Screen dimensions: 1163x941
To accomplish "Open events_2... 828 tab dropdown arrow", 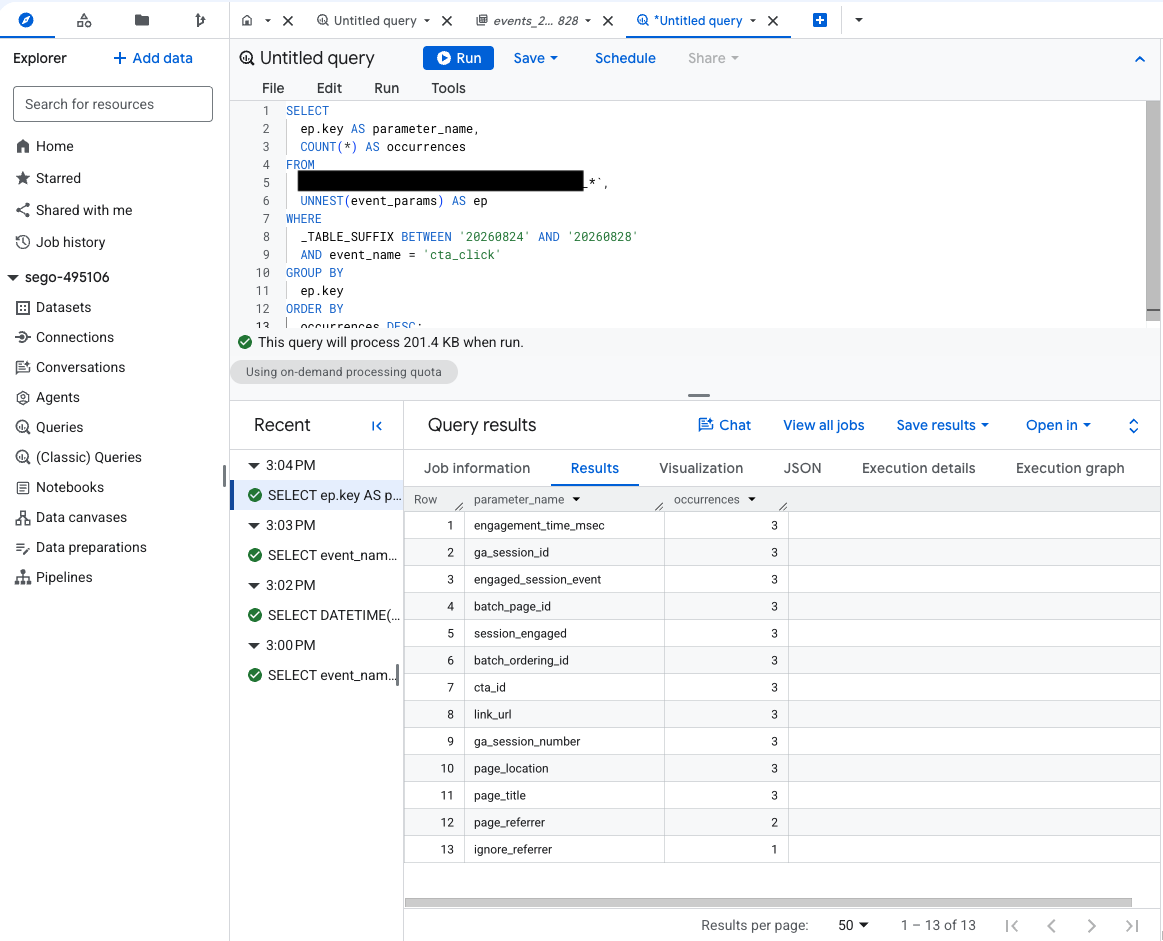I will [588, 21].
